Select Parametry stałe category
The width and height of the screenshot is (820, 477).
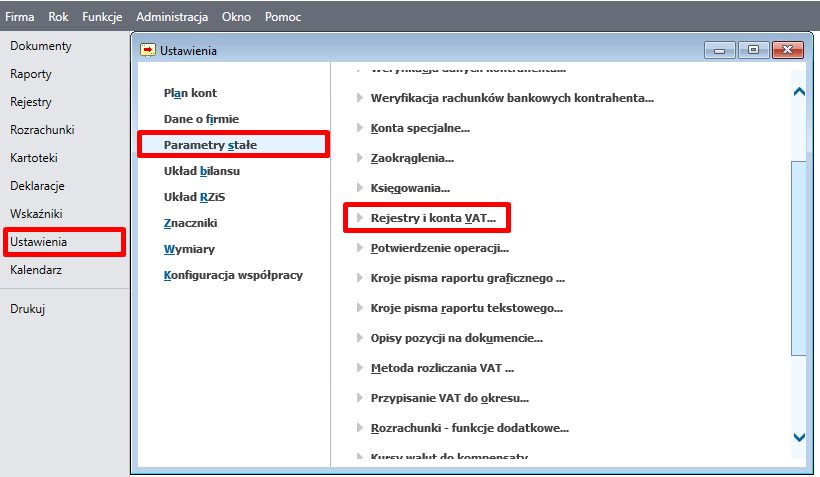click(x=210, y=145)
